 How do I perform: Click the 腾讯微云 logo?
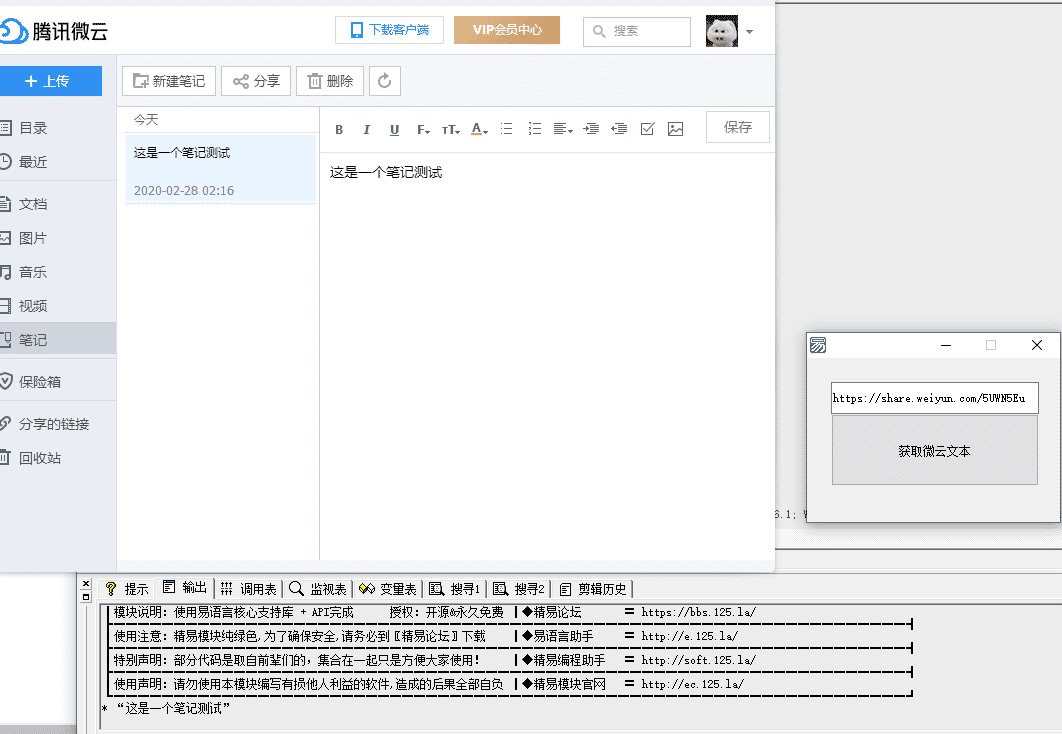tap(53, 31)
